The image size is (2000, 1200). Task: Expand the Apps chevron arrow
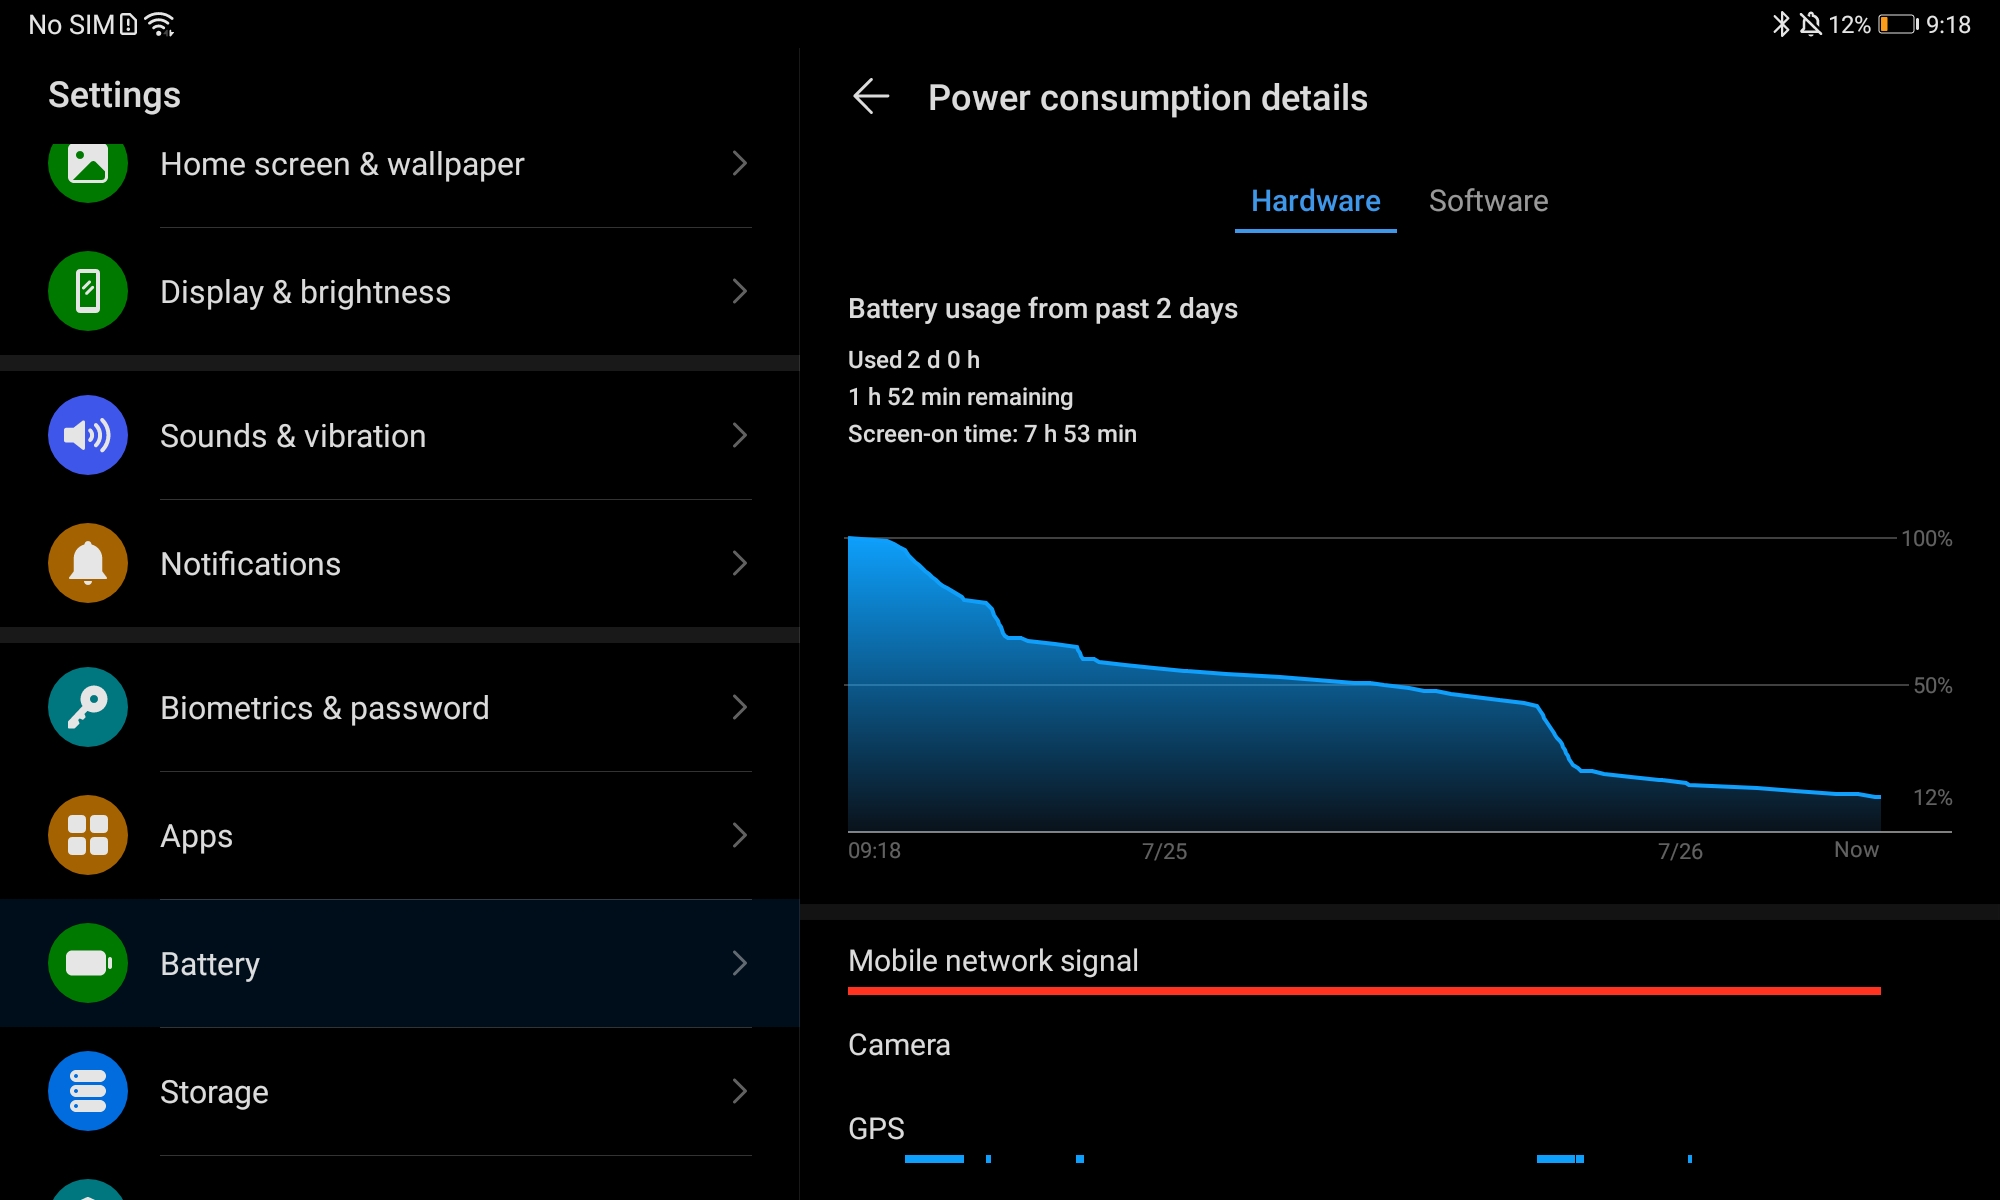[740, 835]
